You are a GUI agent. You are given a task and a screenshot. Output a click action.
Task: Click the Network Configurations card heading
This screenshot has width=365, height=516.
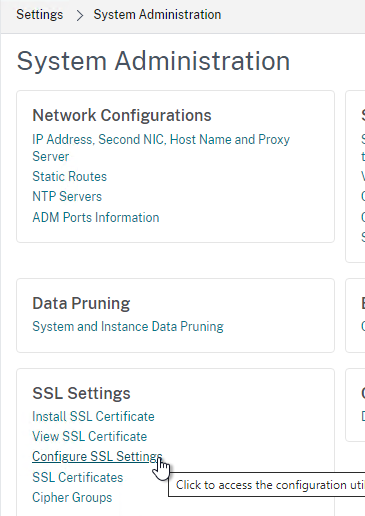122,115
